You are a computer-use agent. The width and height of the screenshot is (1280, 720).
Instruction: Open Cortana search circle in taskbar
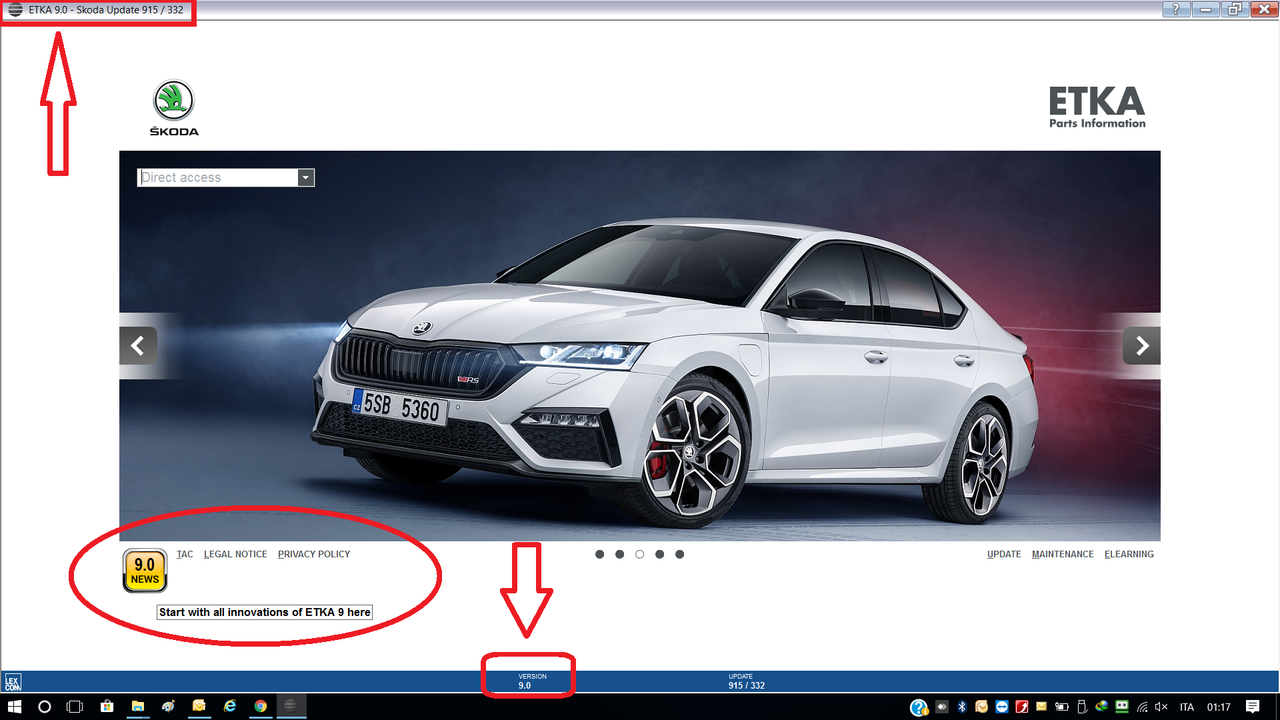point(44,707)
